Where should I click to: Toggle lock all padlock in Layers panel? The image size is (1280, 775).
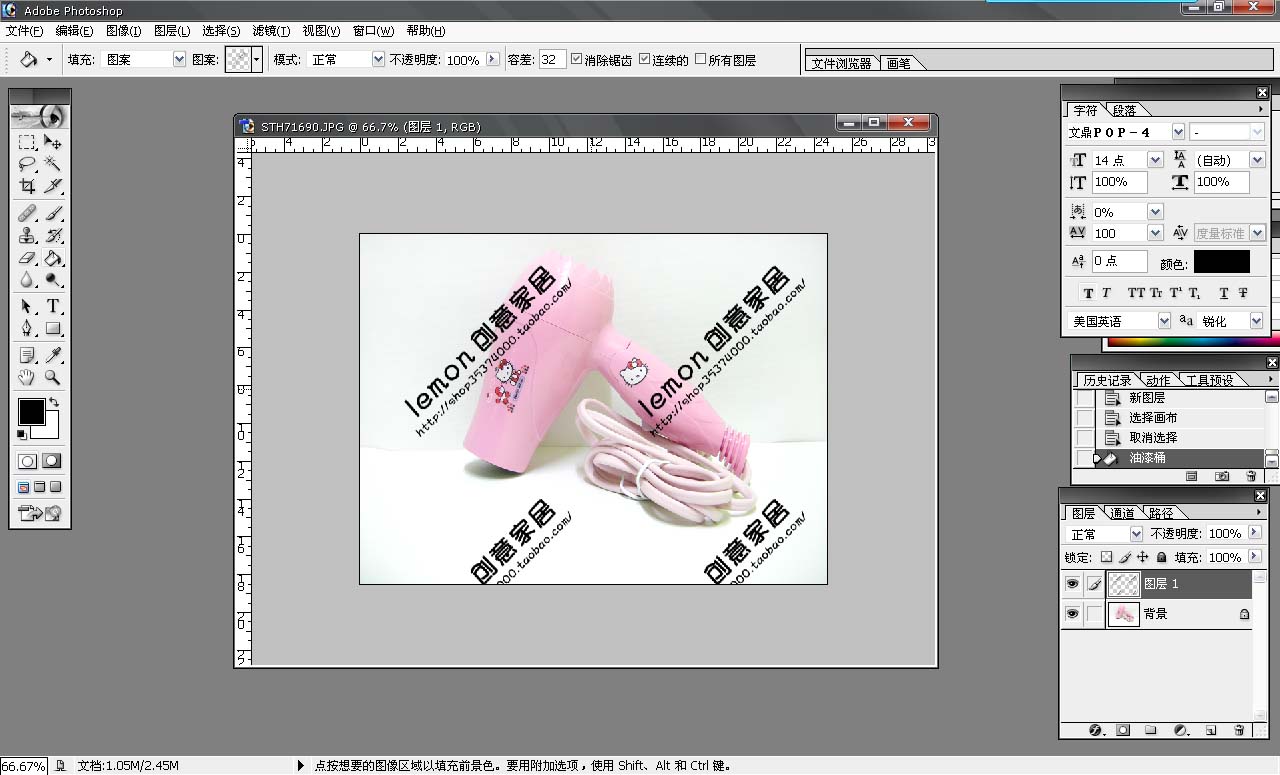(1161, 557)
